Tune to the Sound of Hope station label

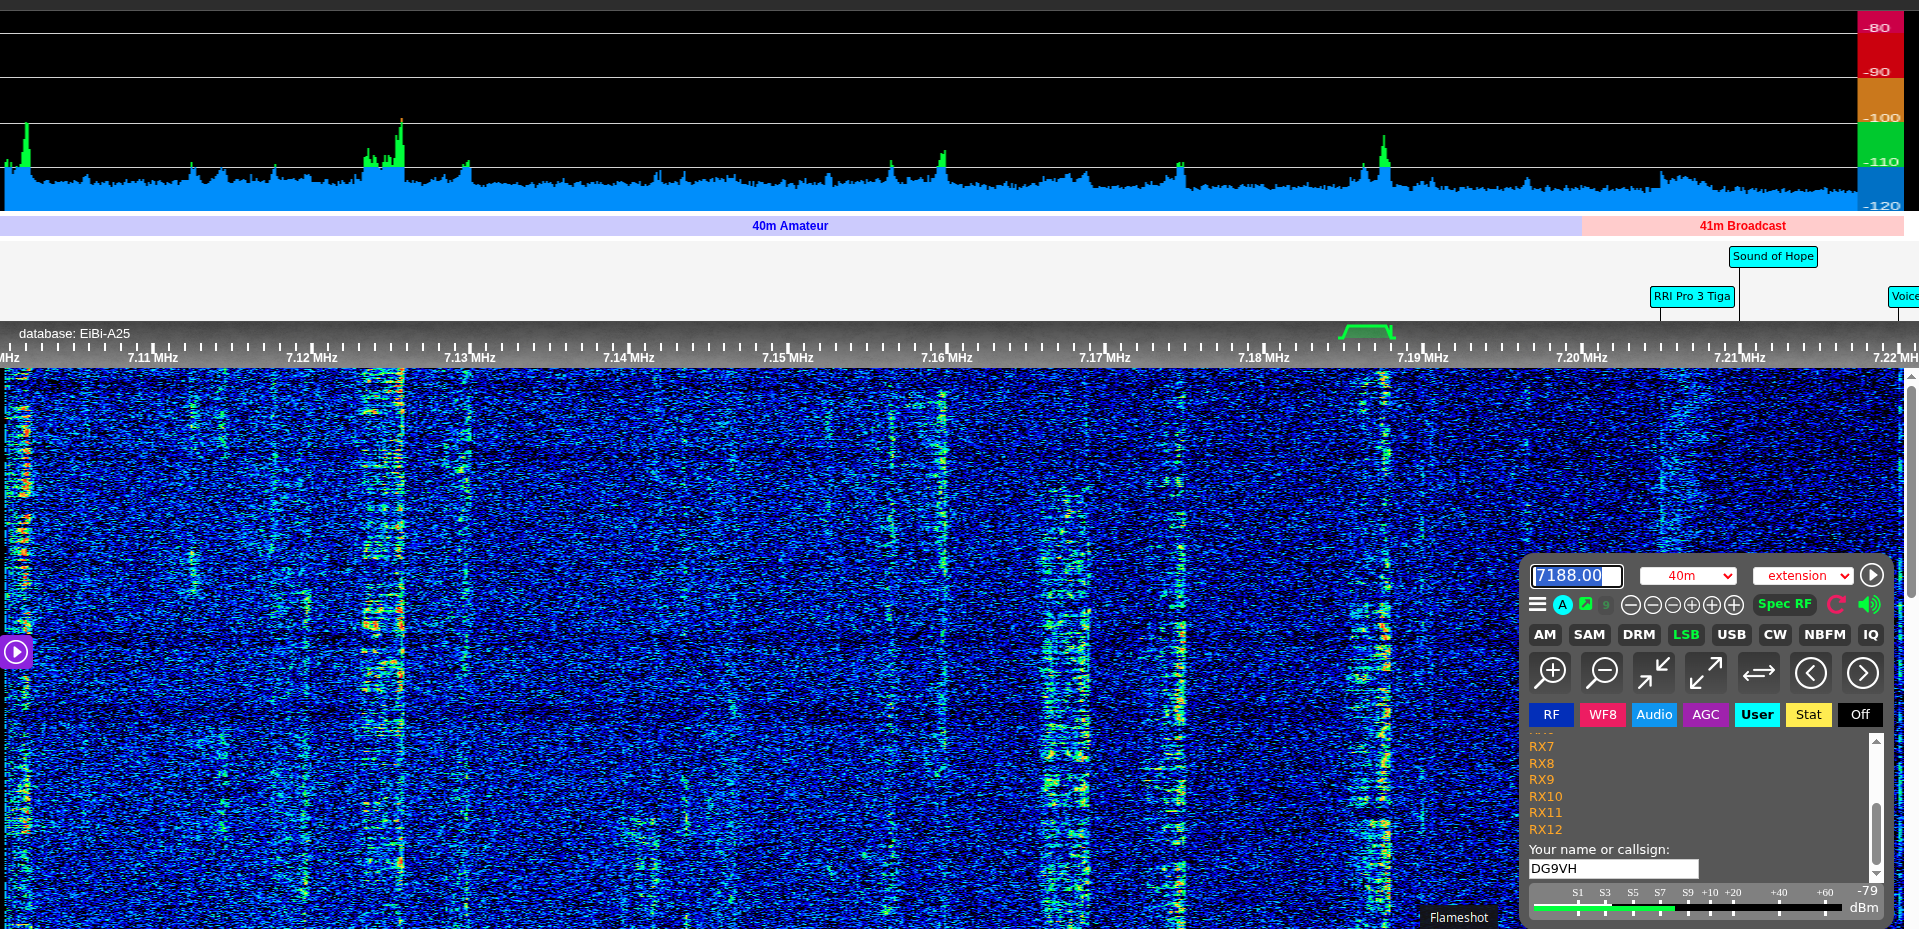coord(1772,256)
